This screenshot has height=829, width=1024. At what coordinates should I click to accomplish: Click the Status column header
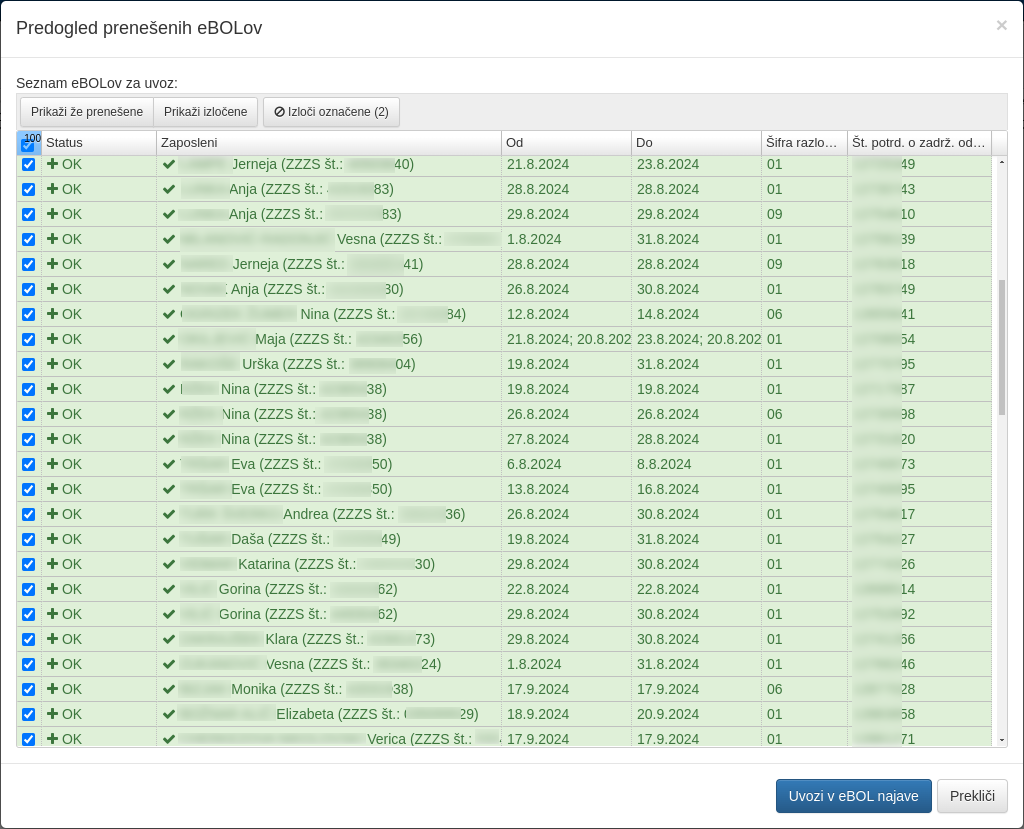pos(98,143)
